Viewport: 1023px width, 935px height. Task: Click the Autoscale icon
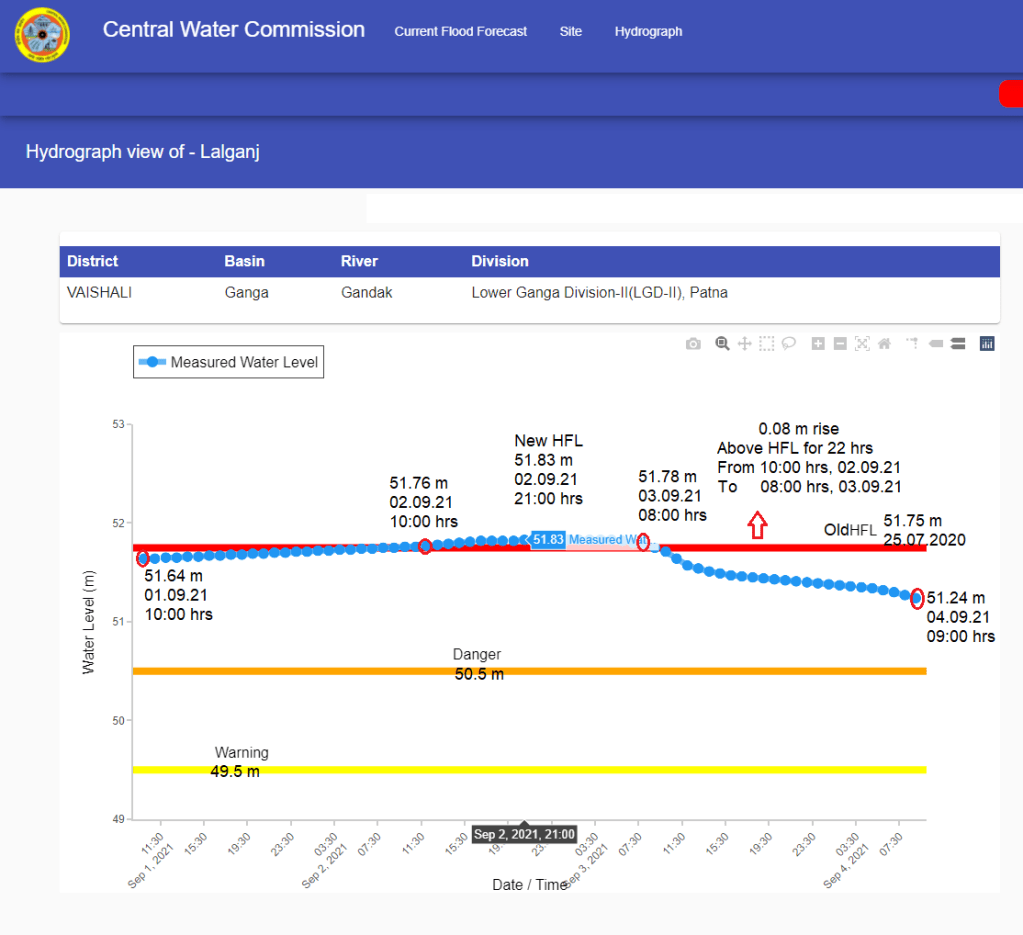tap(862, 344)
